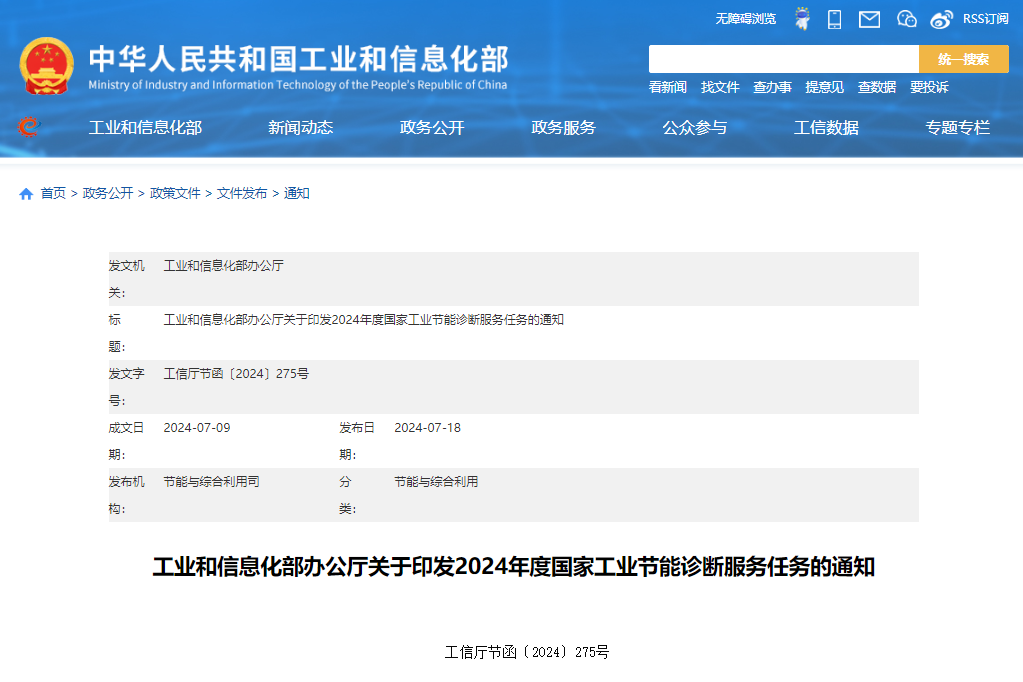Click the national emblem logo
The width and height of the screenshot is (1023, 682).
point(46,66)
